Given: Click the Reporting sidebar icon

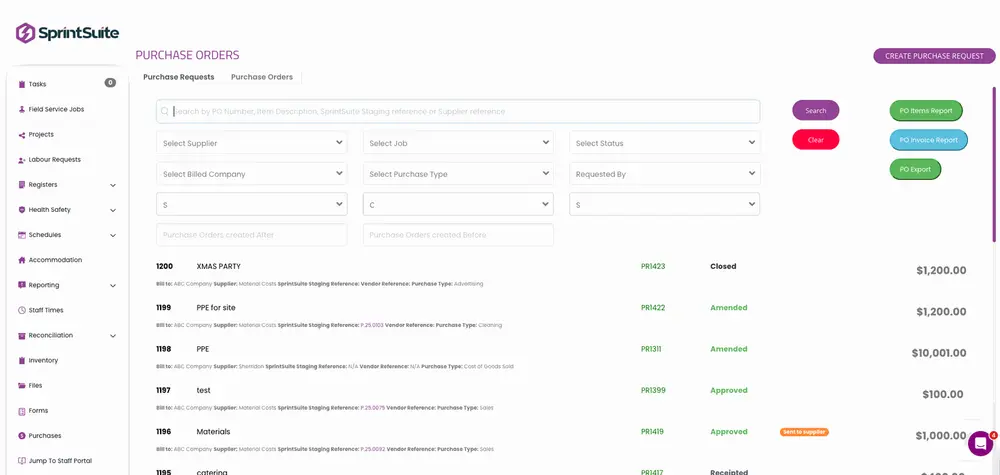Looking at the screenshot, I should pos(22,285).
